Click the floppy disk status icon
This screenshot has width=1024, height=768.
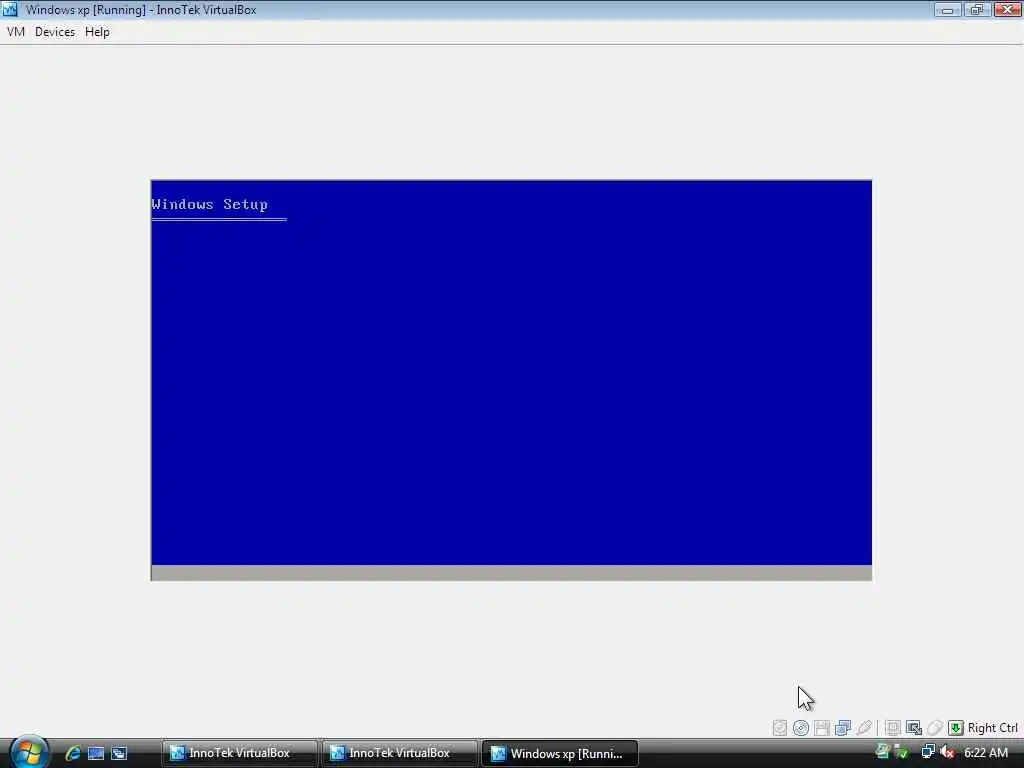822,728
